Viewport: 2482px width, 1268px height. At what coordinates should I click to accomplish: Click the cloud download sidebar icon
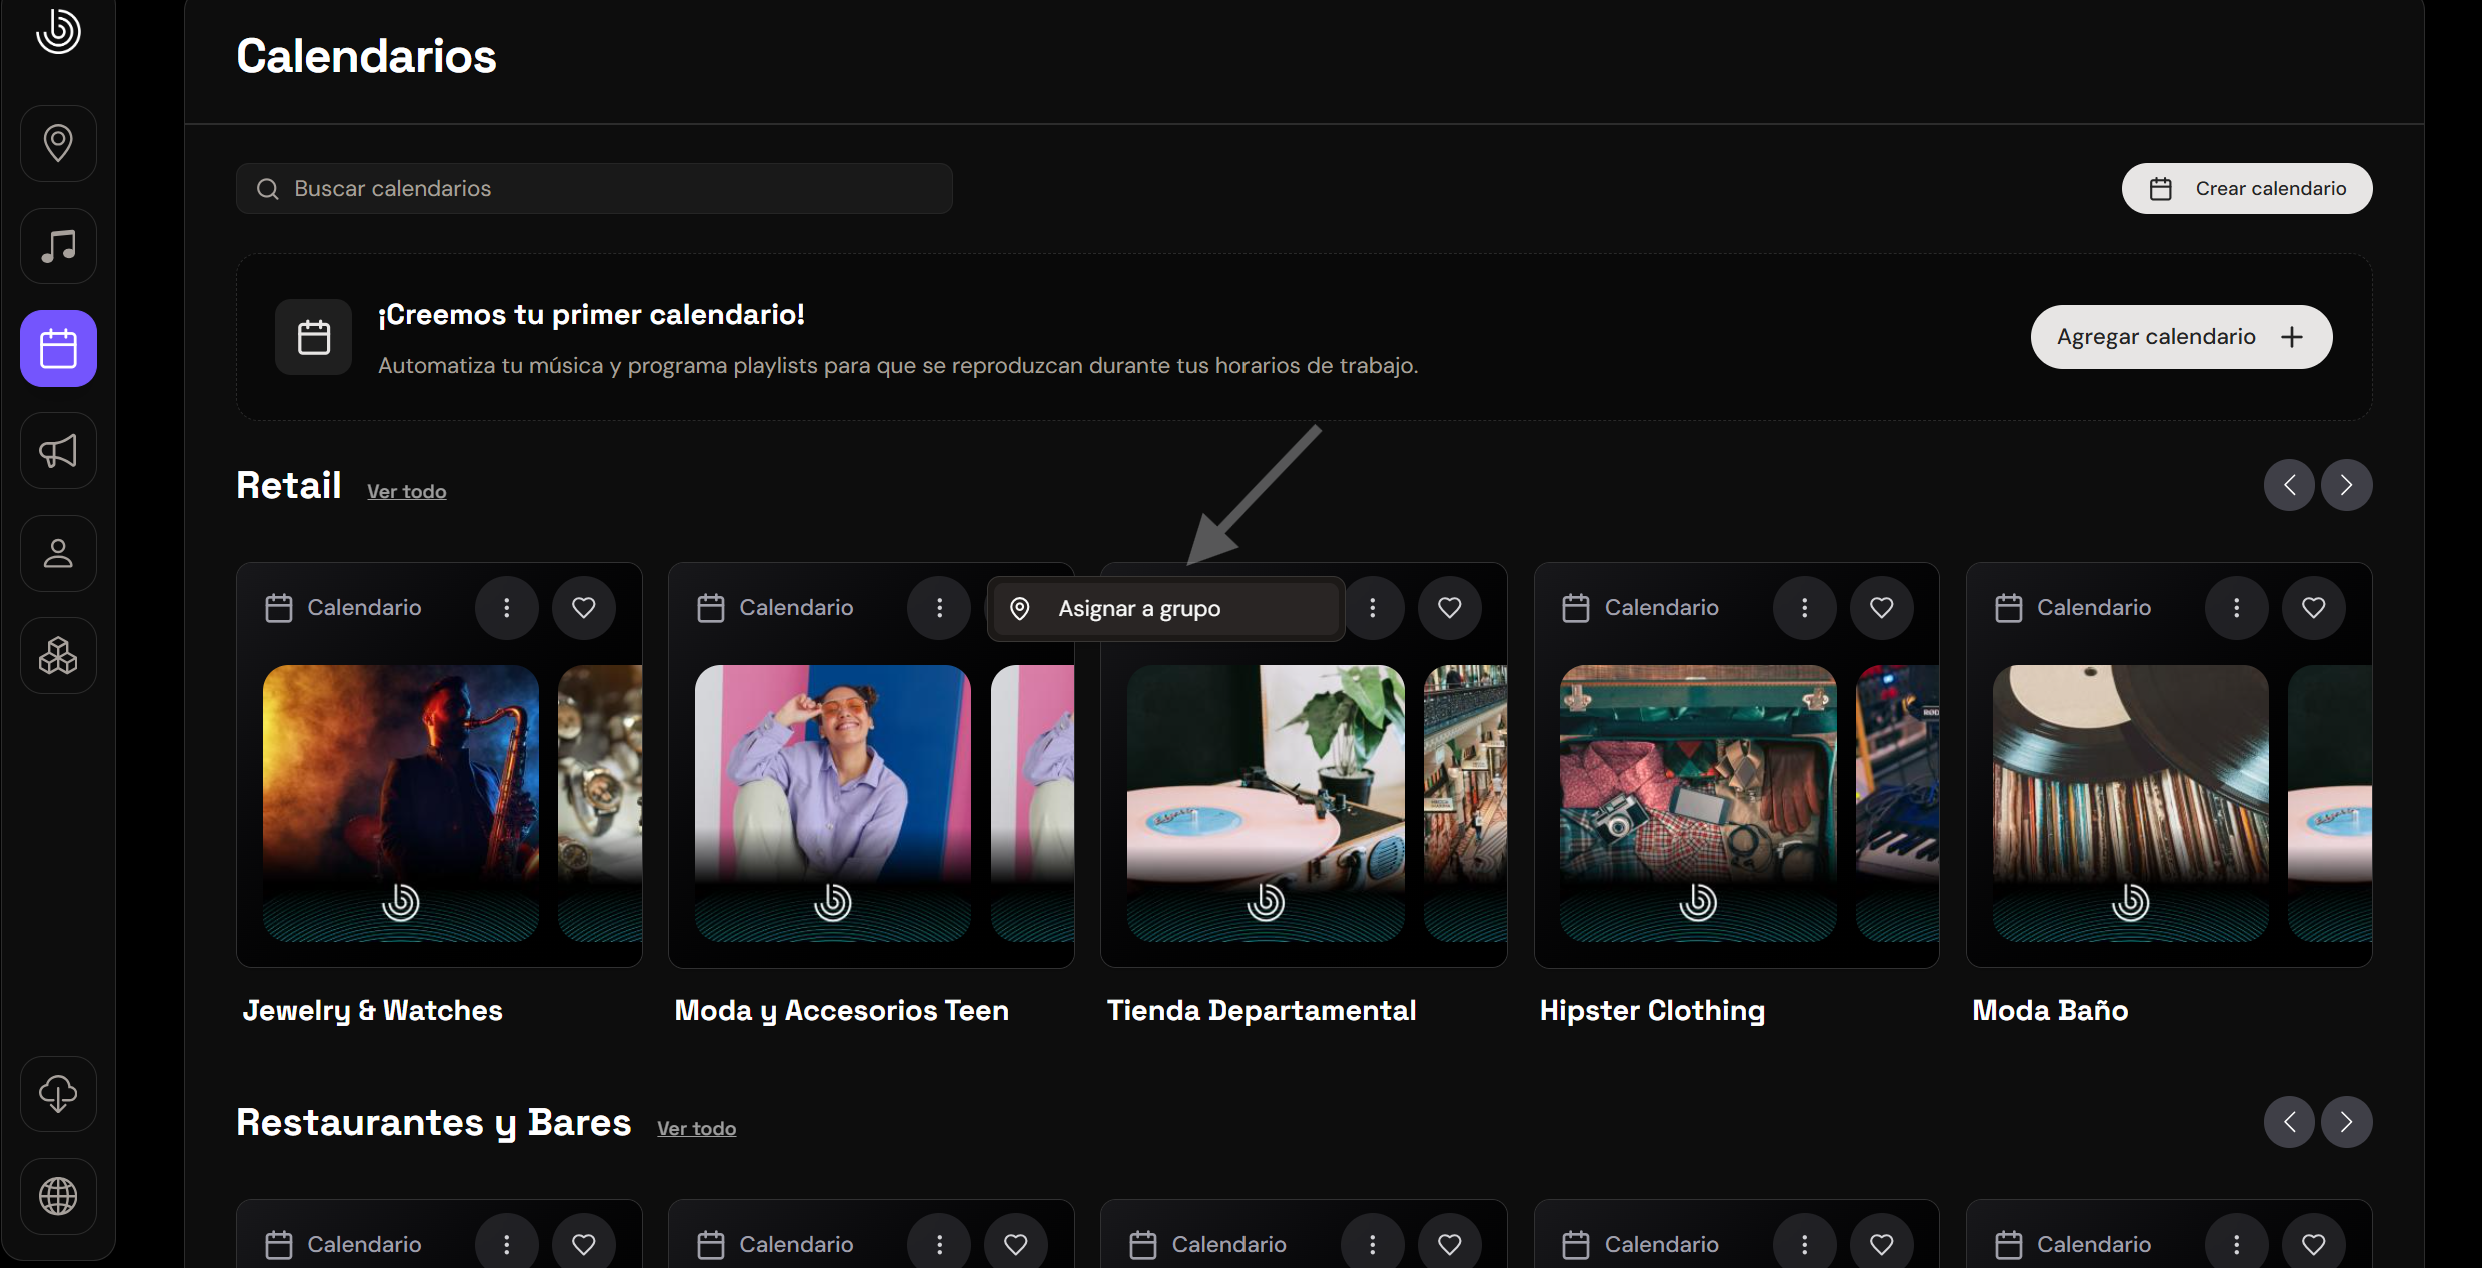[x=58, y=1094]
